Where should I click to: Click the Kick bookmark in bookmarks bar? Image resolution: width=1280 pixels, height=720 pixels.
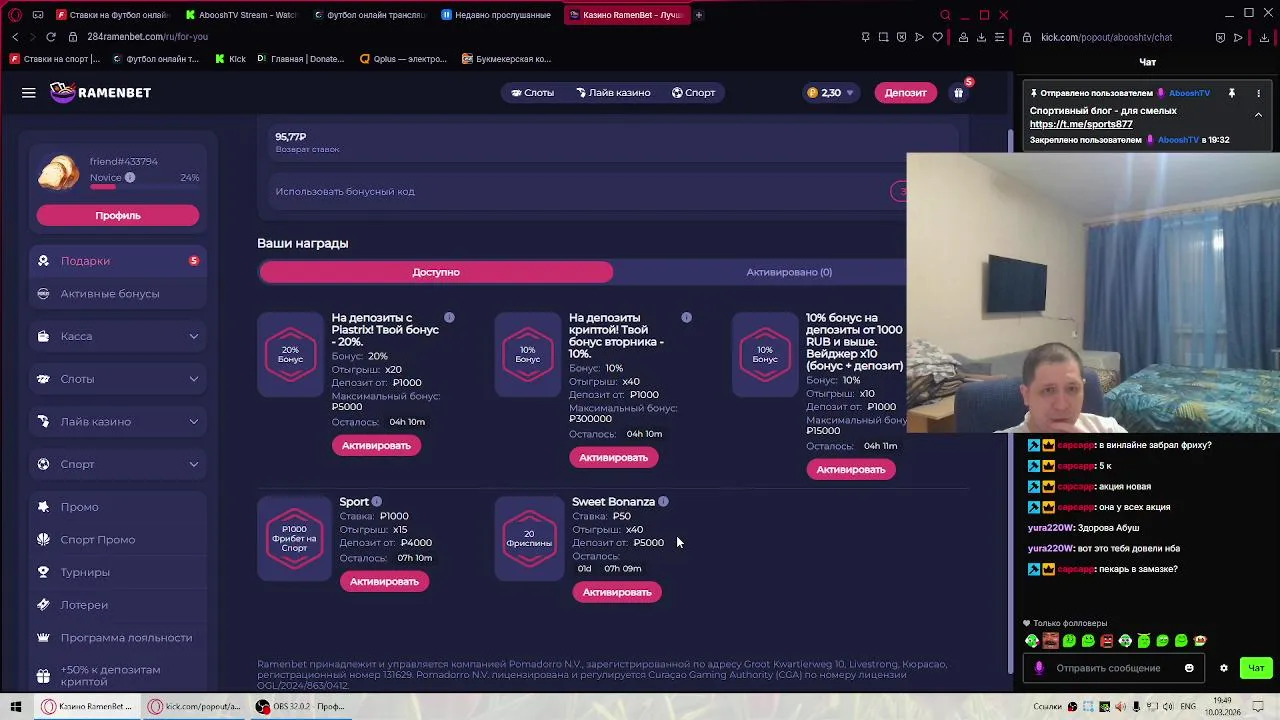pyautogui.click(x=229, y=59)
